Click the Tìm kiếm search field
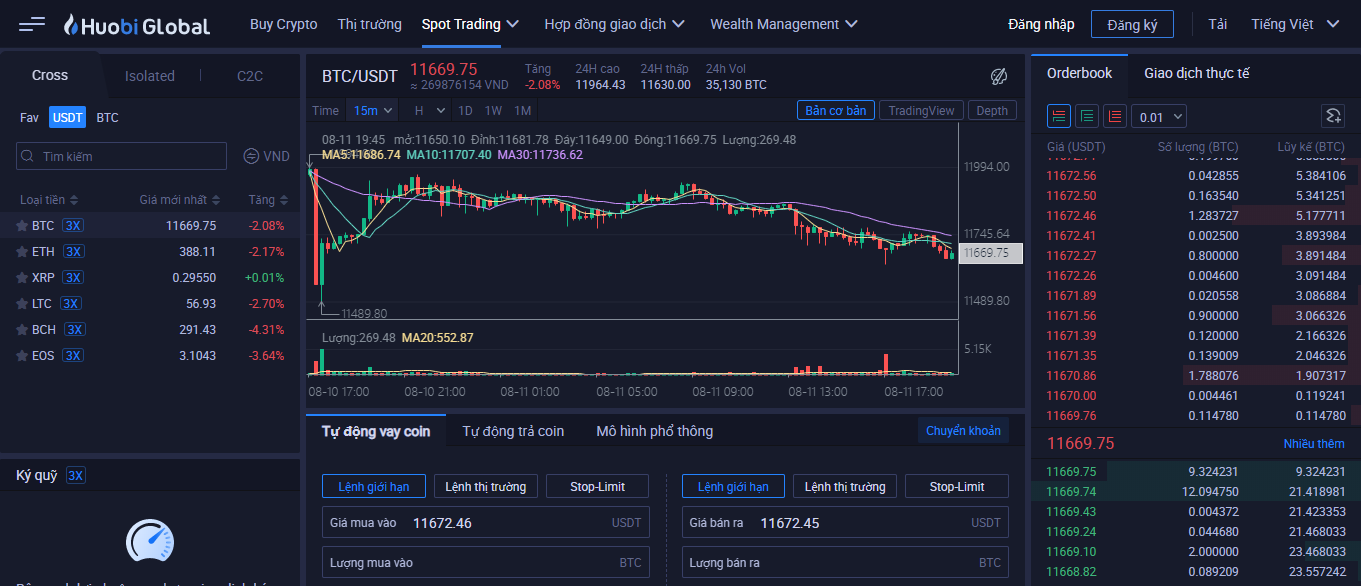Screen dimensions: 1361x586 [125, 157]
